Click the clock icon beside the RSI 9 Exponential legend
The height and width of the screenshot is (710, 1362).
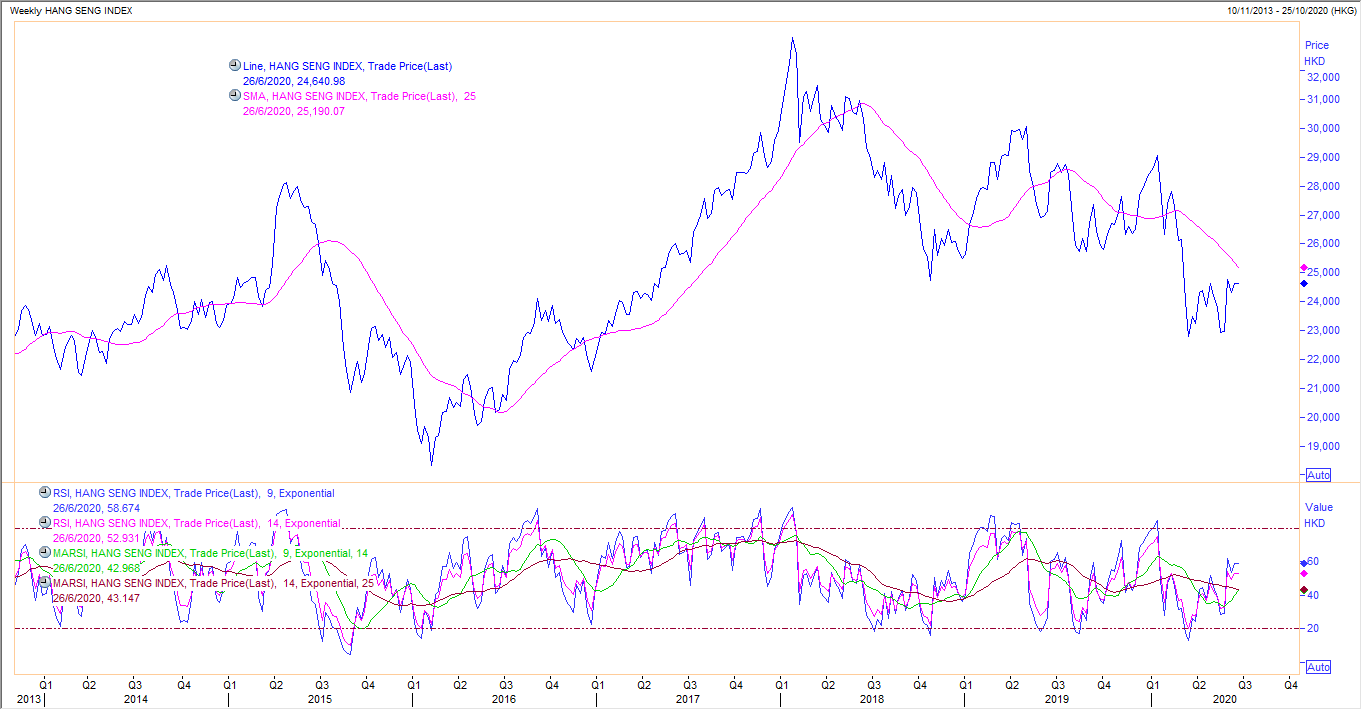[44, 493]
